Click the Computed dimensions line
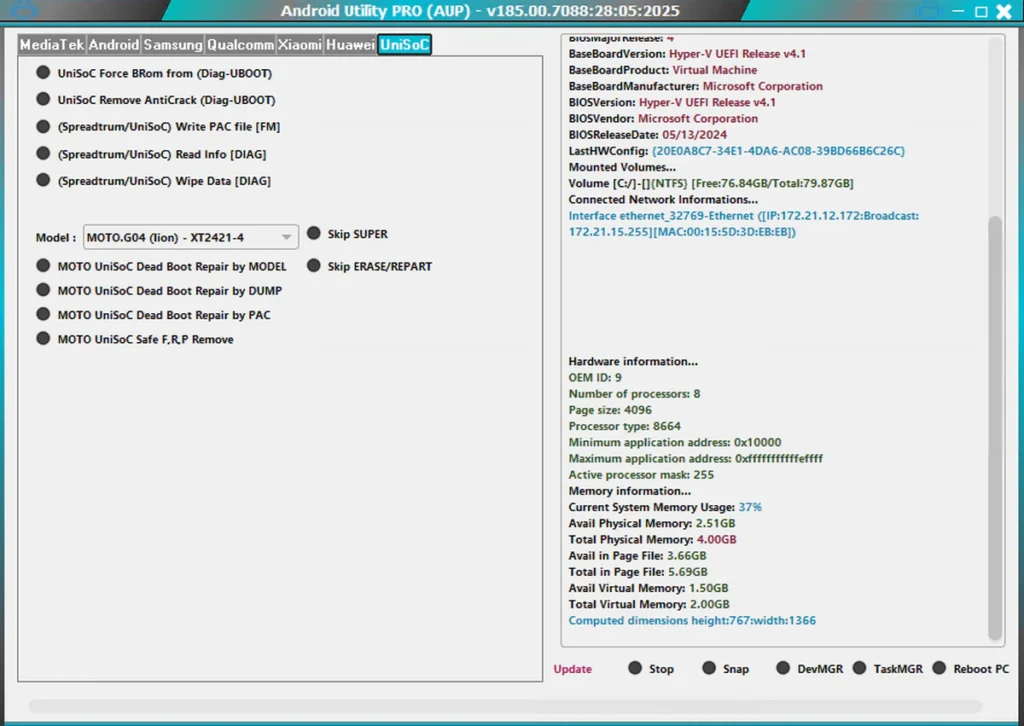1024x726 pixels. [692, 620]
